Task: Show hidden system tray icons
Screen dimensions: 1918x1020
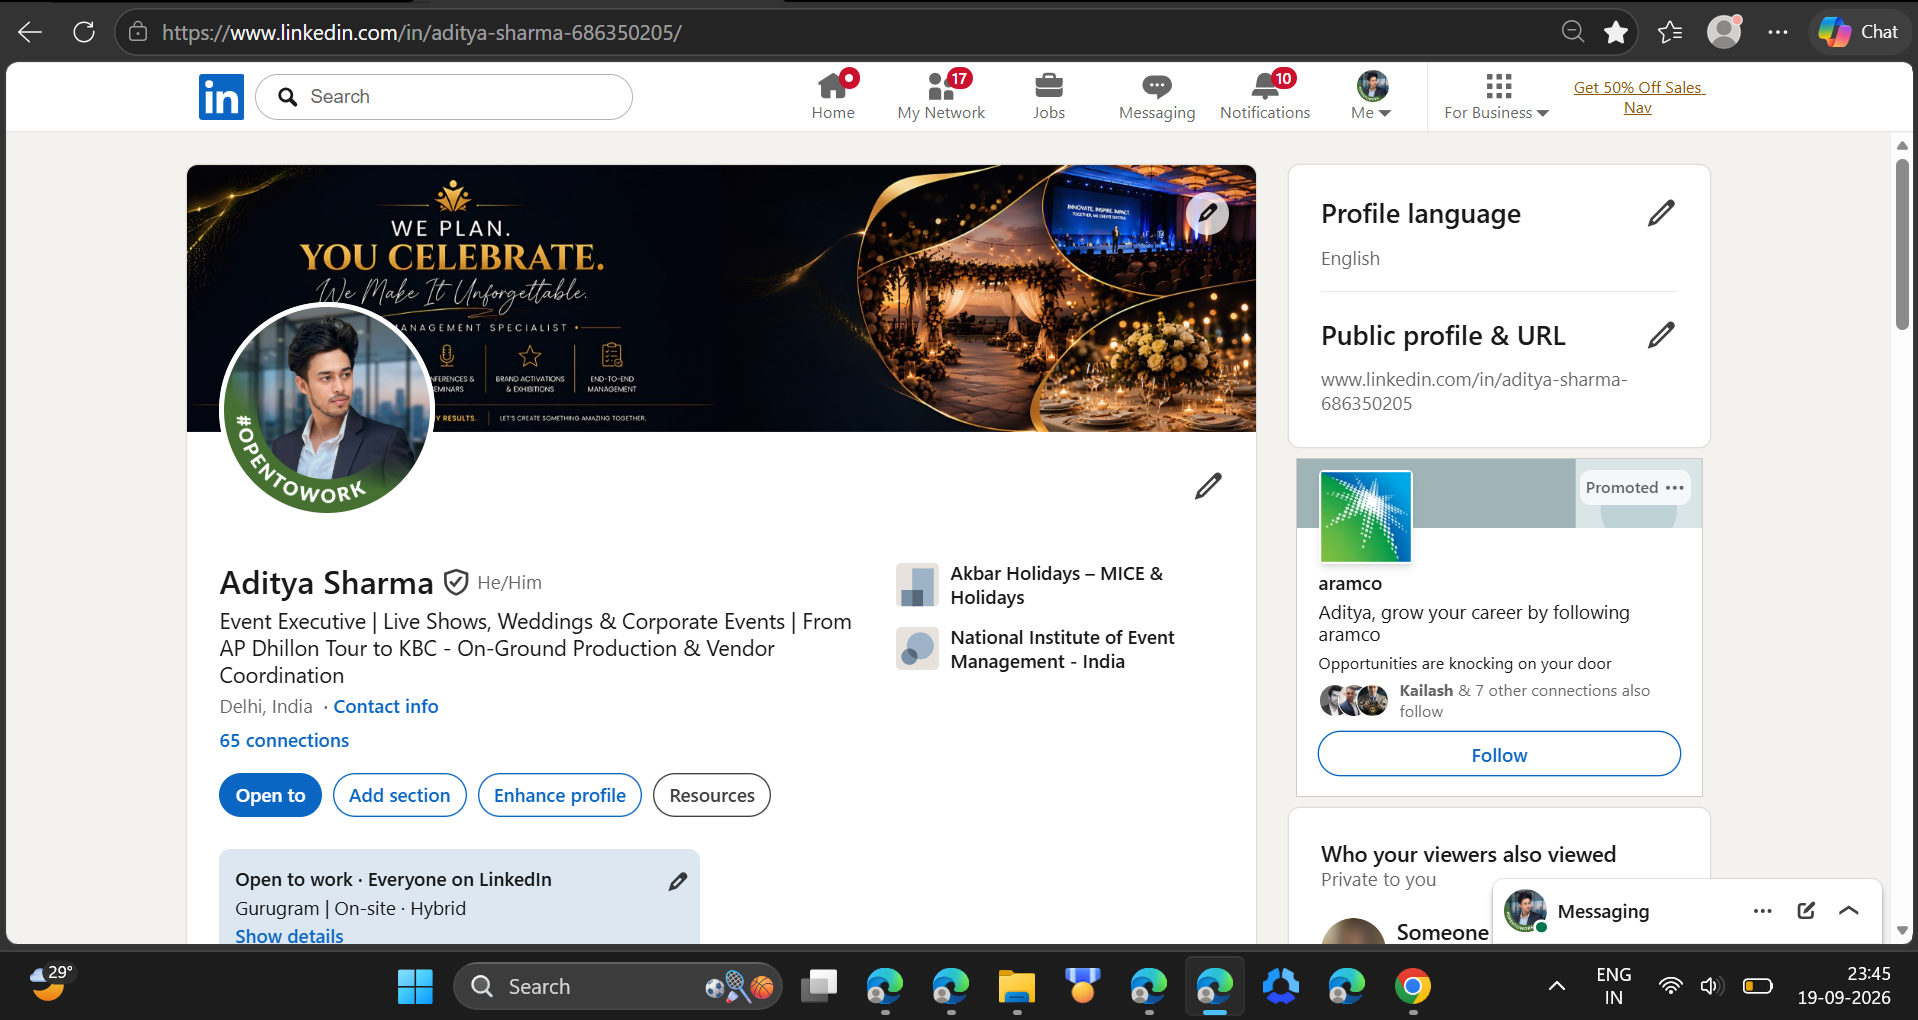Action: [1557, 986]
